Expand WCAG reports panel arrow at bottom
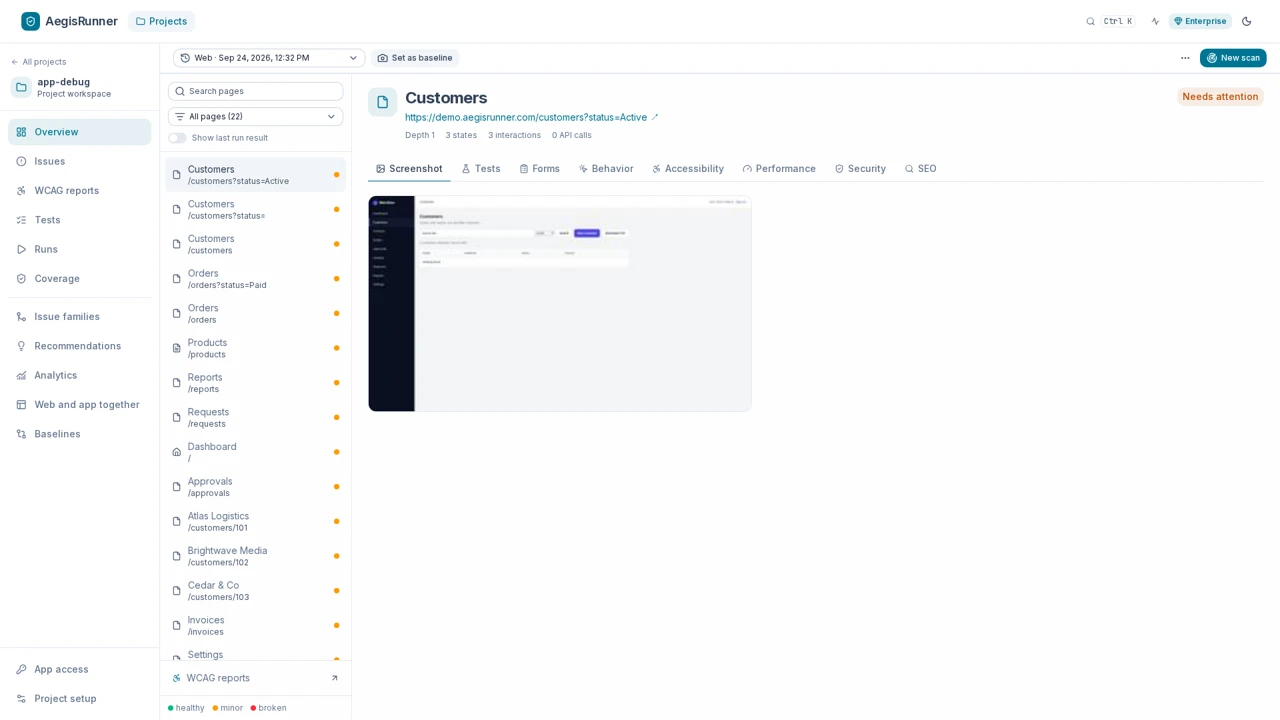The width and height of the screenshot is (1280, 720). coord(334,678)
